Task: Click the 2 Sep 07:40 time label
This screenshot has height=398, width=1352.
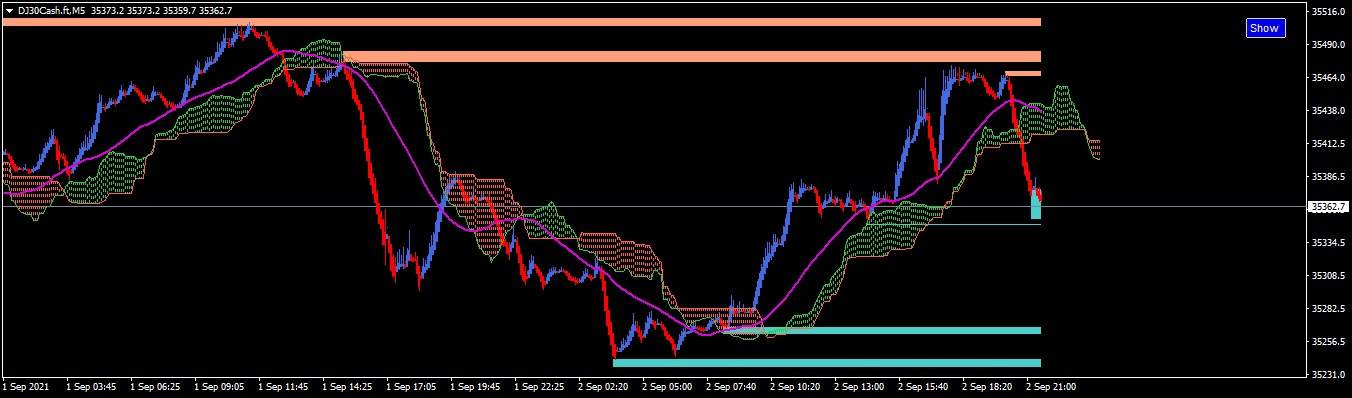Action: tap(732, 385)
